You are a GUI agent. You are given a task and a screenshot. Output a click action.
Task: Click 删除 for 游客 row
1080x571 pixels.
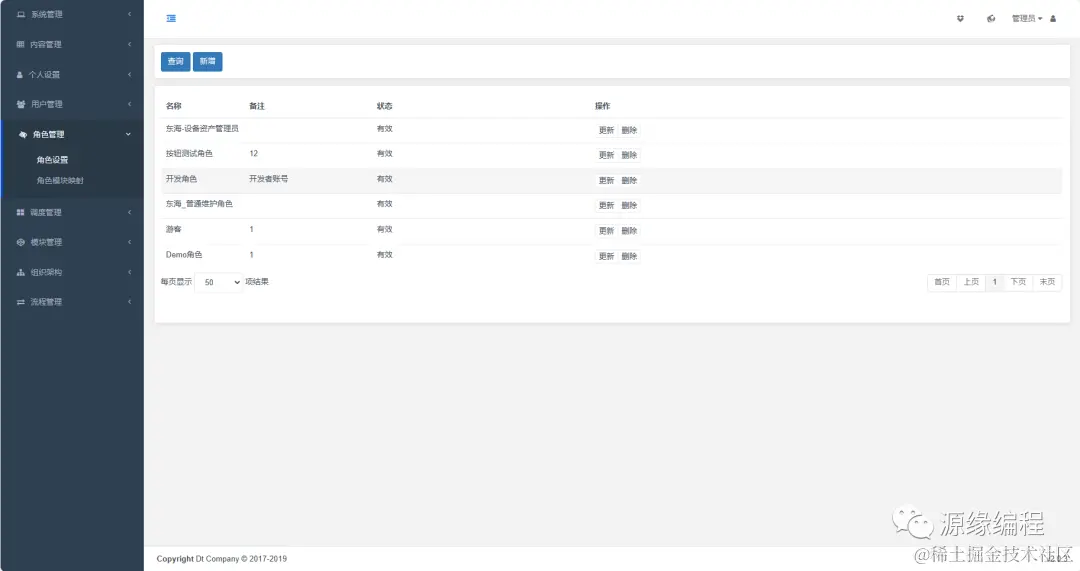point(629,231)
